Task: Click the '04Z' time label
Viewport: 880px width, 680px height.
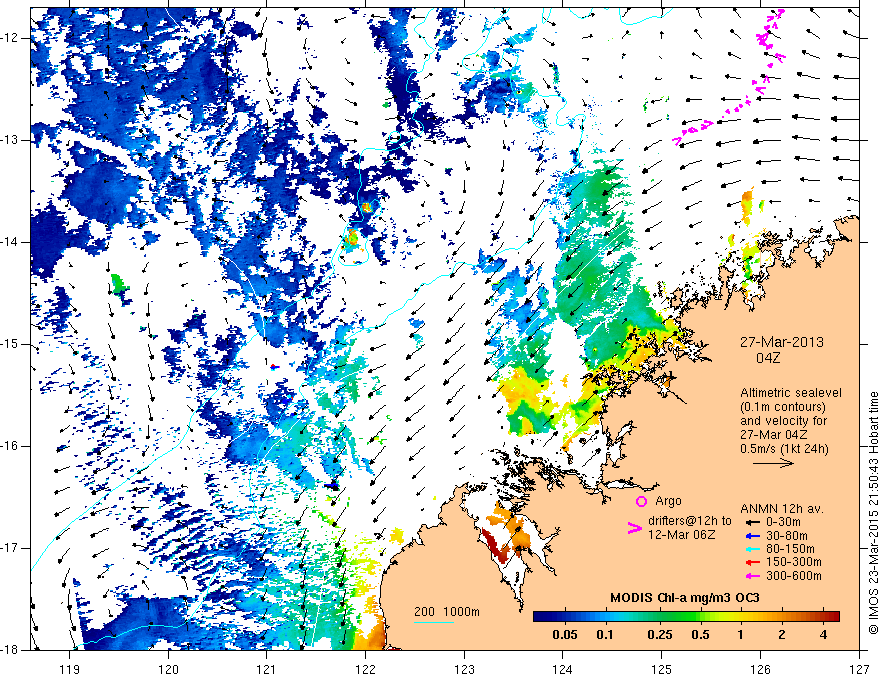Action: [x=768, y=358]
